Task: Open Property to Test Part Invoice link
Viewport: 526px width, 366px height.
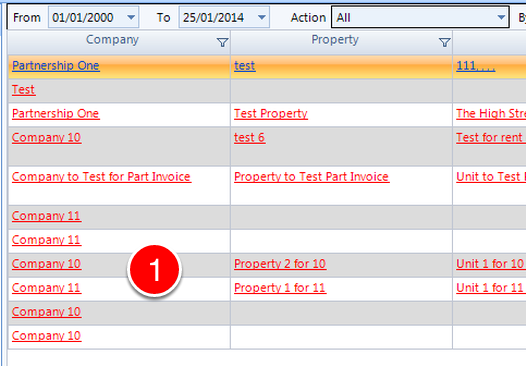Action: 311,177
